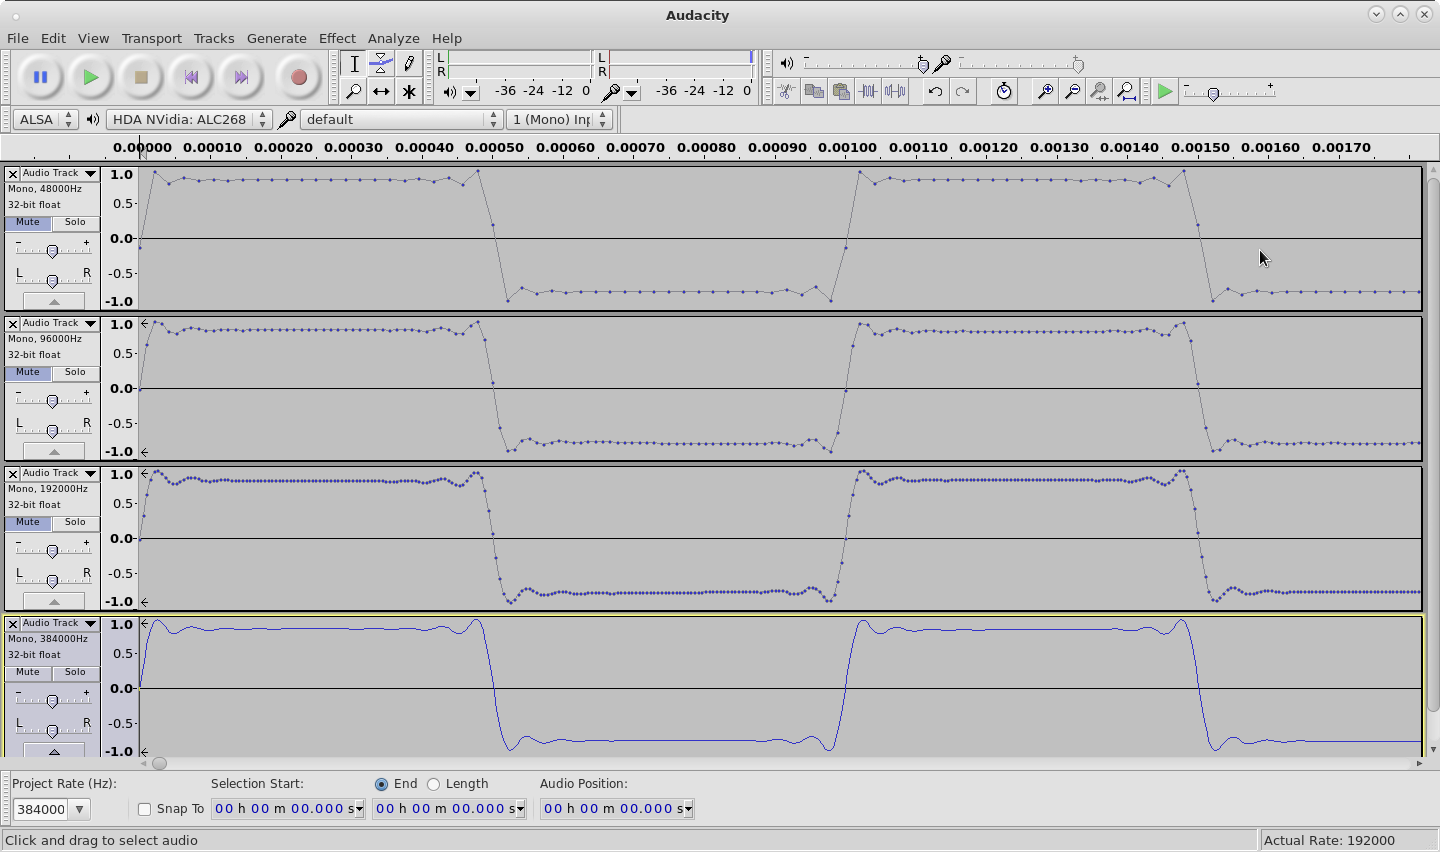Click the Copy toolbar icon

tap(814, 91)
